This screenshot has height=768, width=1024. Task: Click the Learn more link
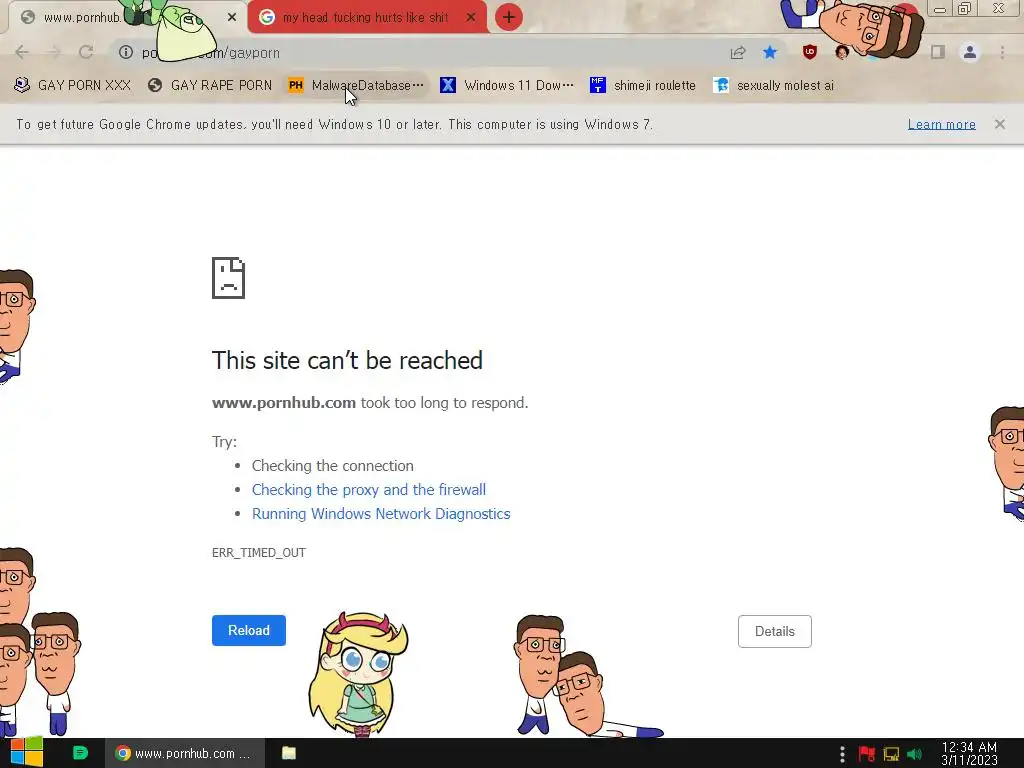tap(941, 124)
